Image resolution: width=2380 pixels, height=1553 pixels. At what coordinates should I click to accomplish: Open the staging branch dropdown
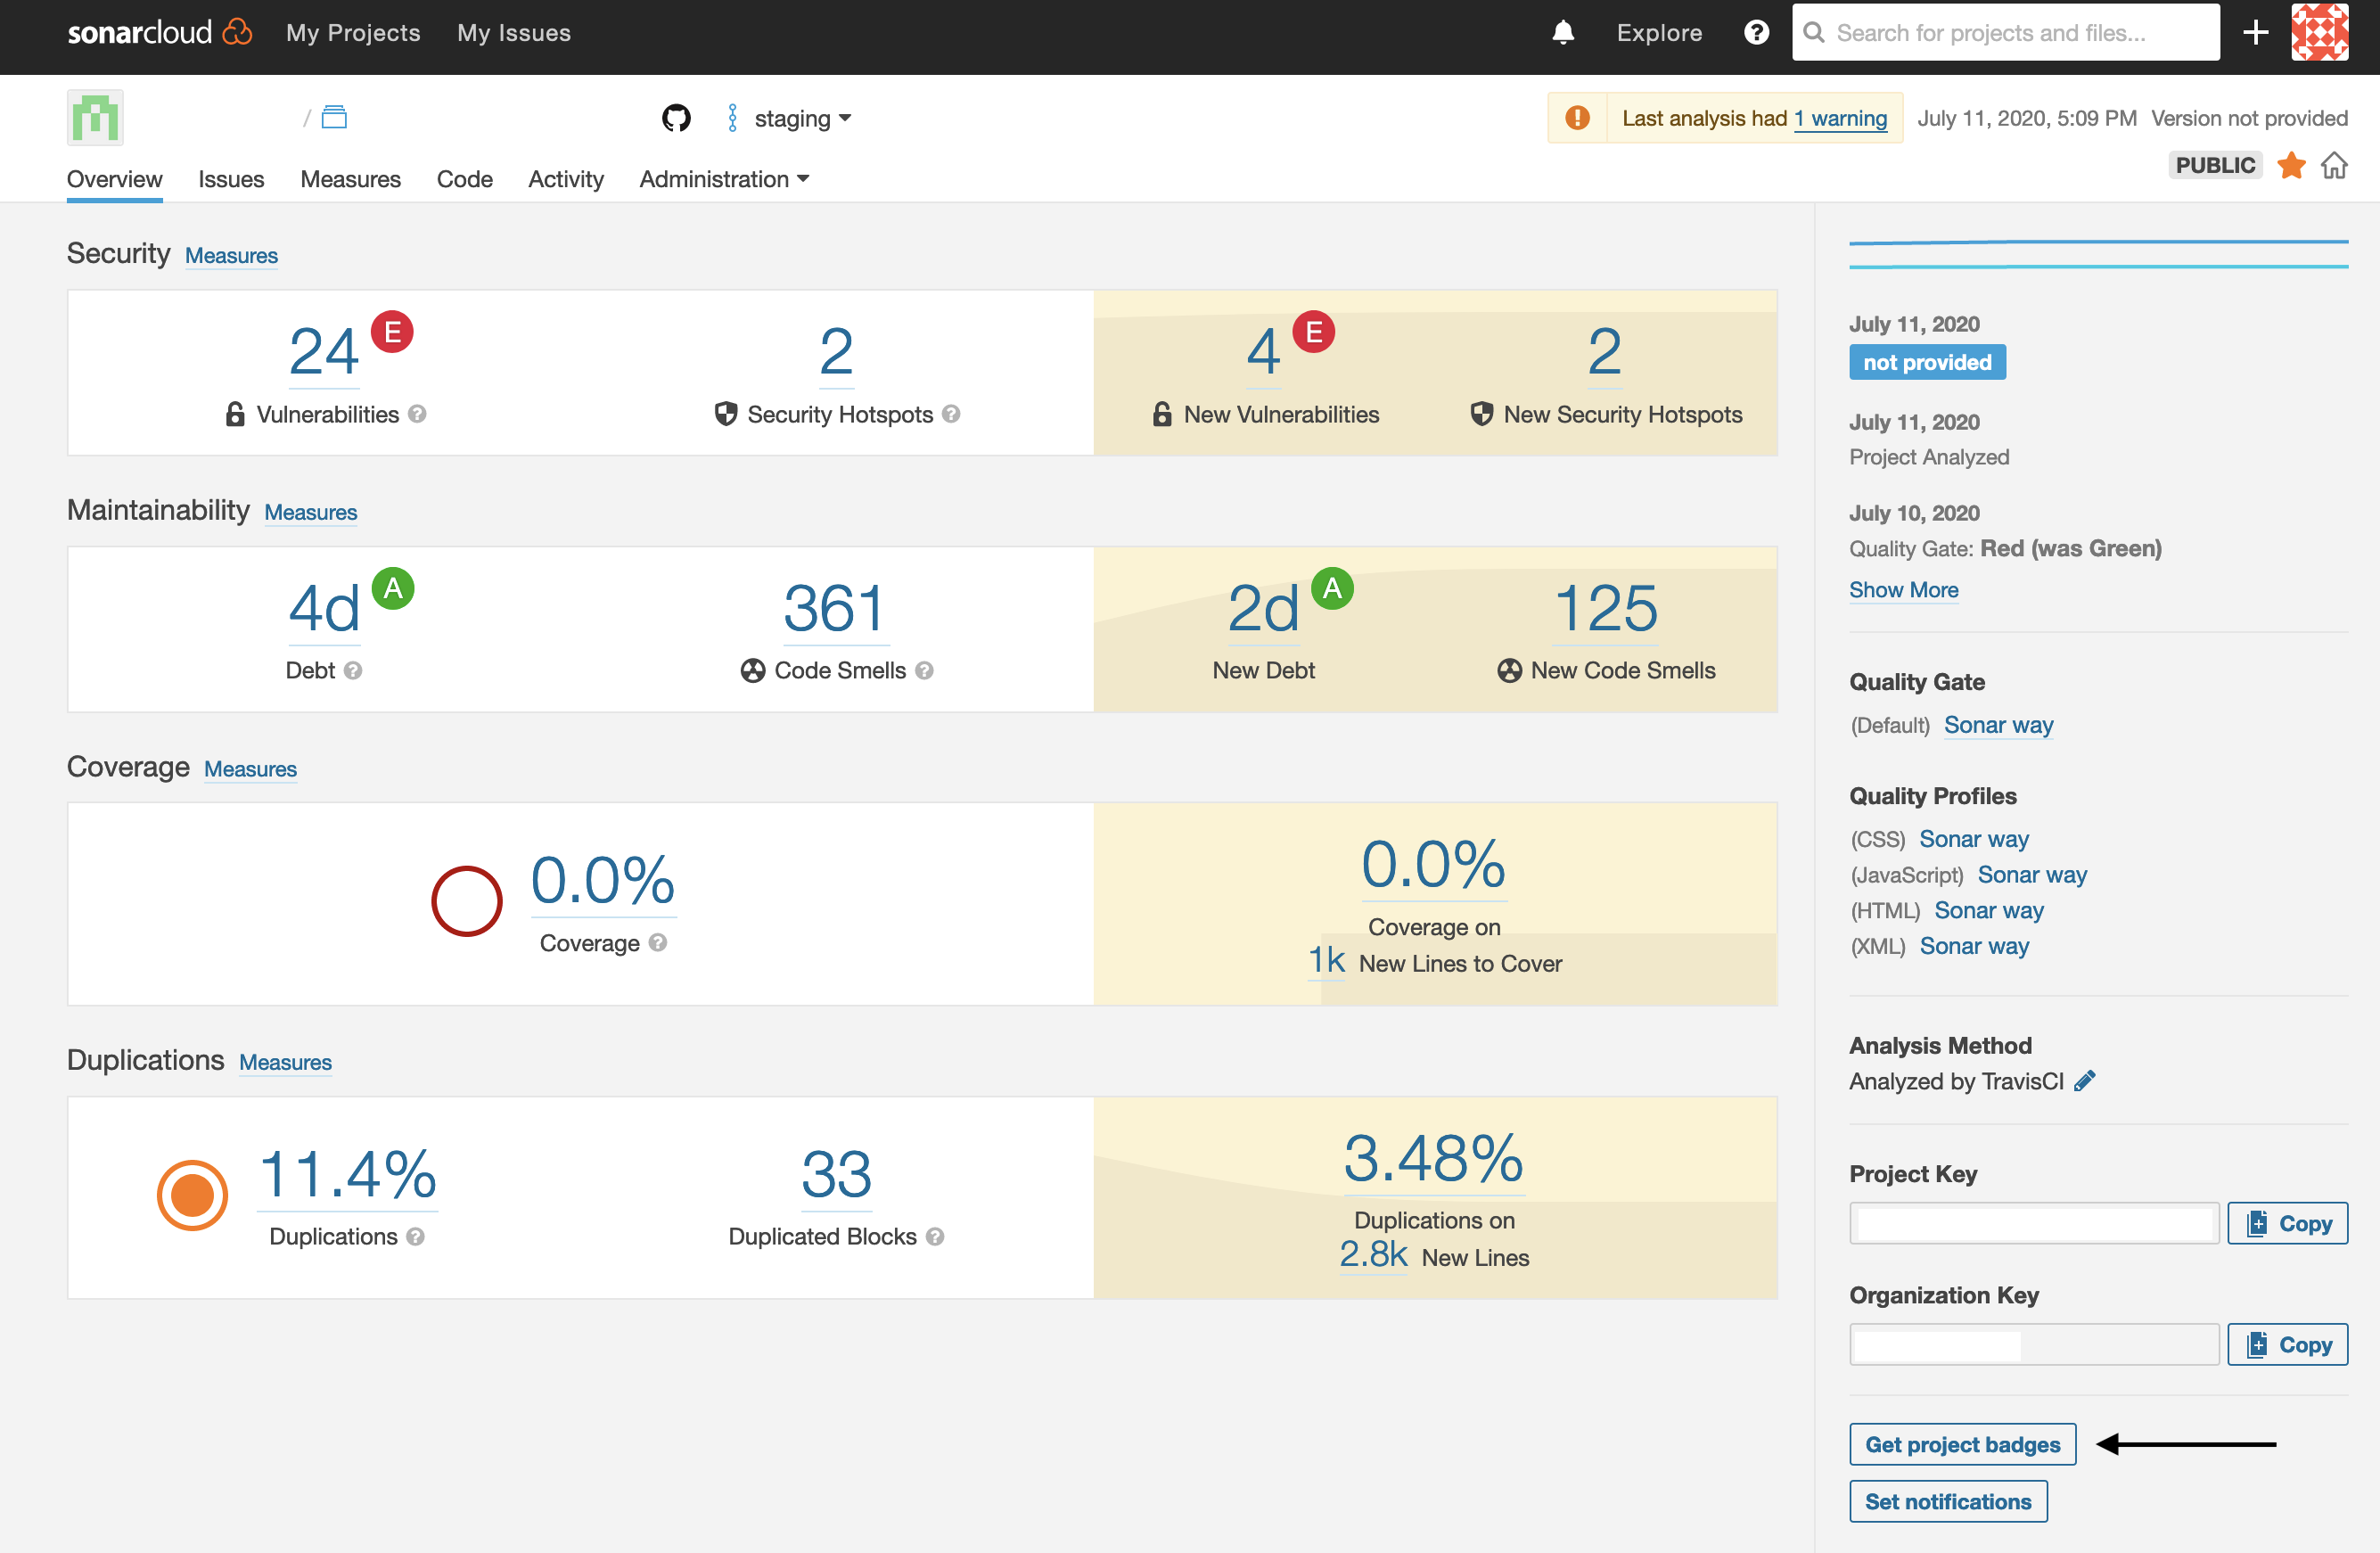click(x=802, y=119)
